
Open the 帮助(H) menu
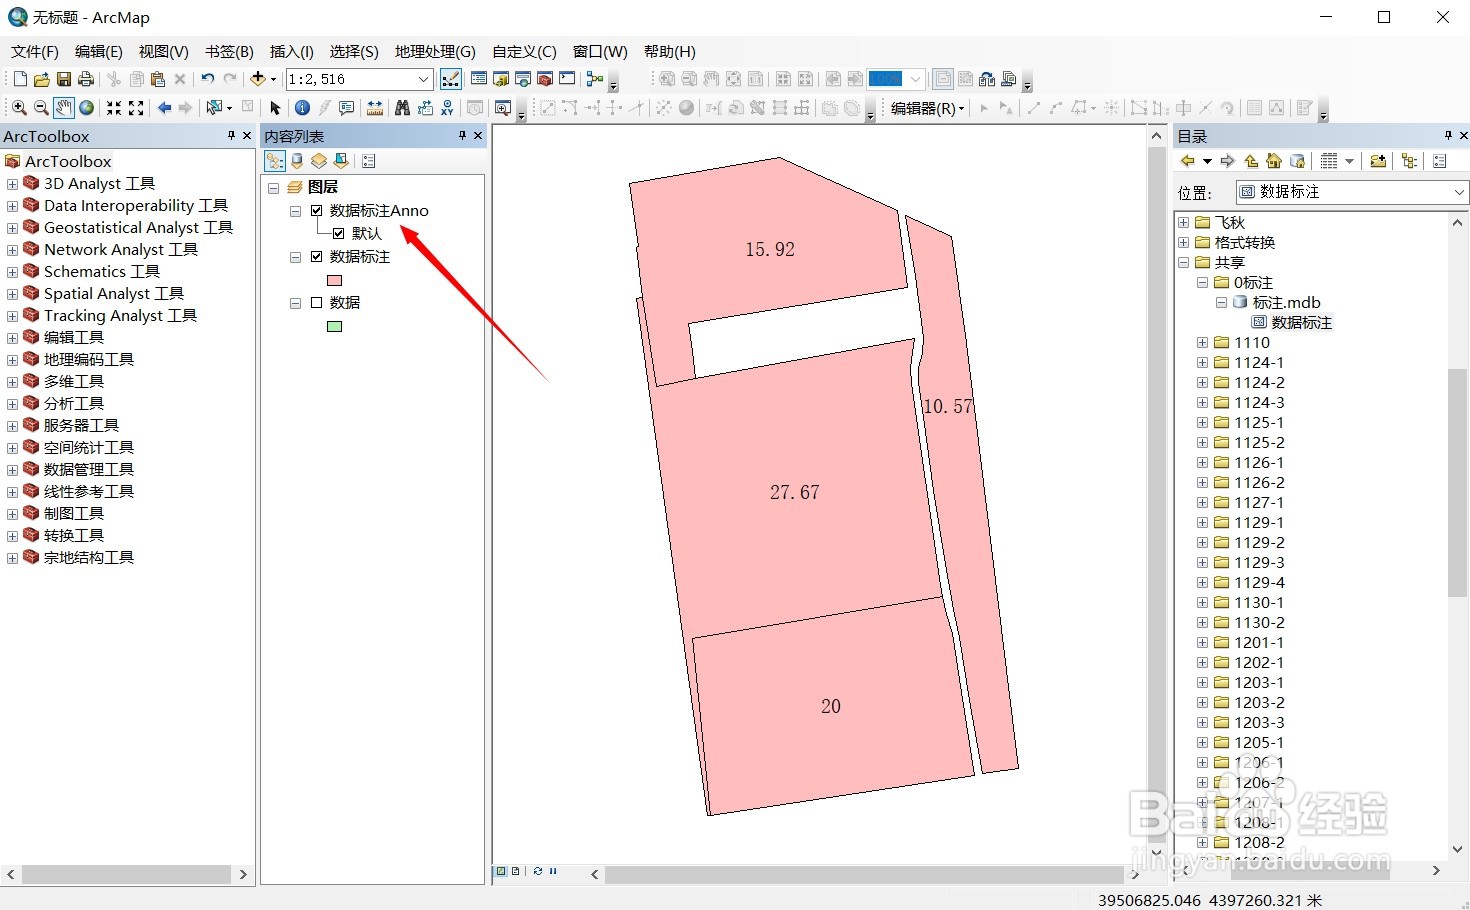click(670, 51)
